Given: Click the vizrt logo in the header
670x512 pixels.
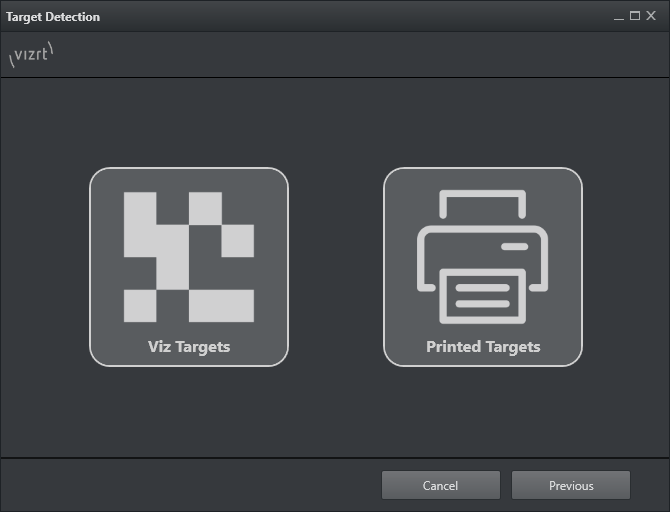Looking at the screenshot, I should click(x=30, y=55).
